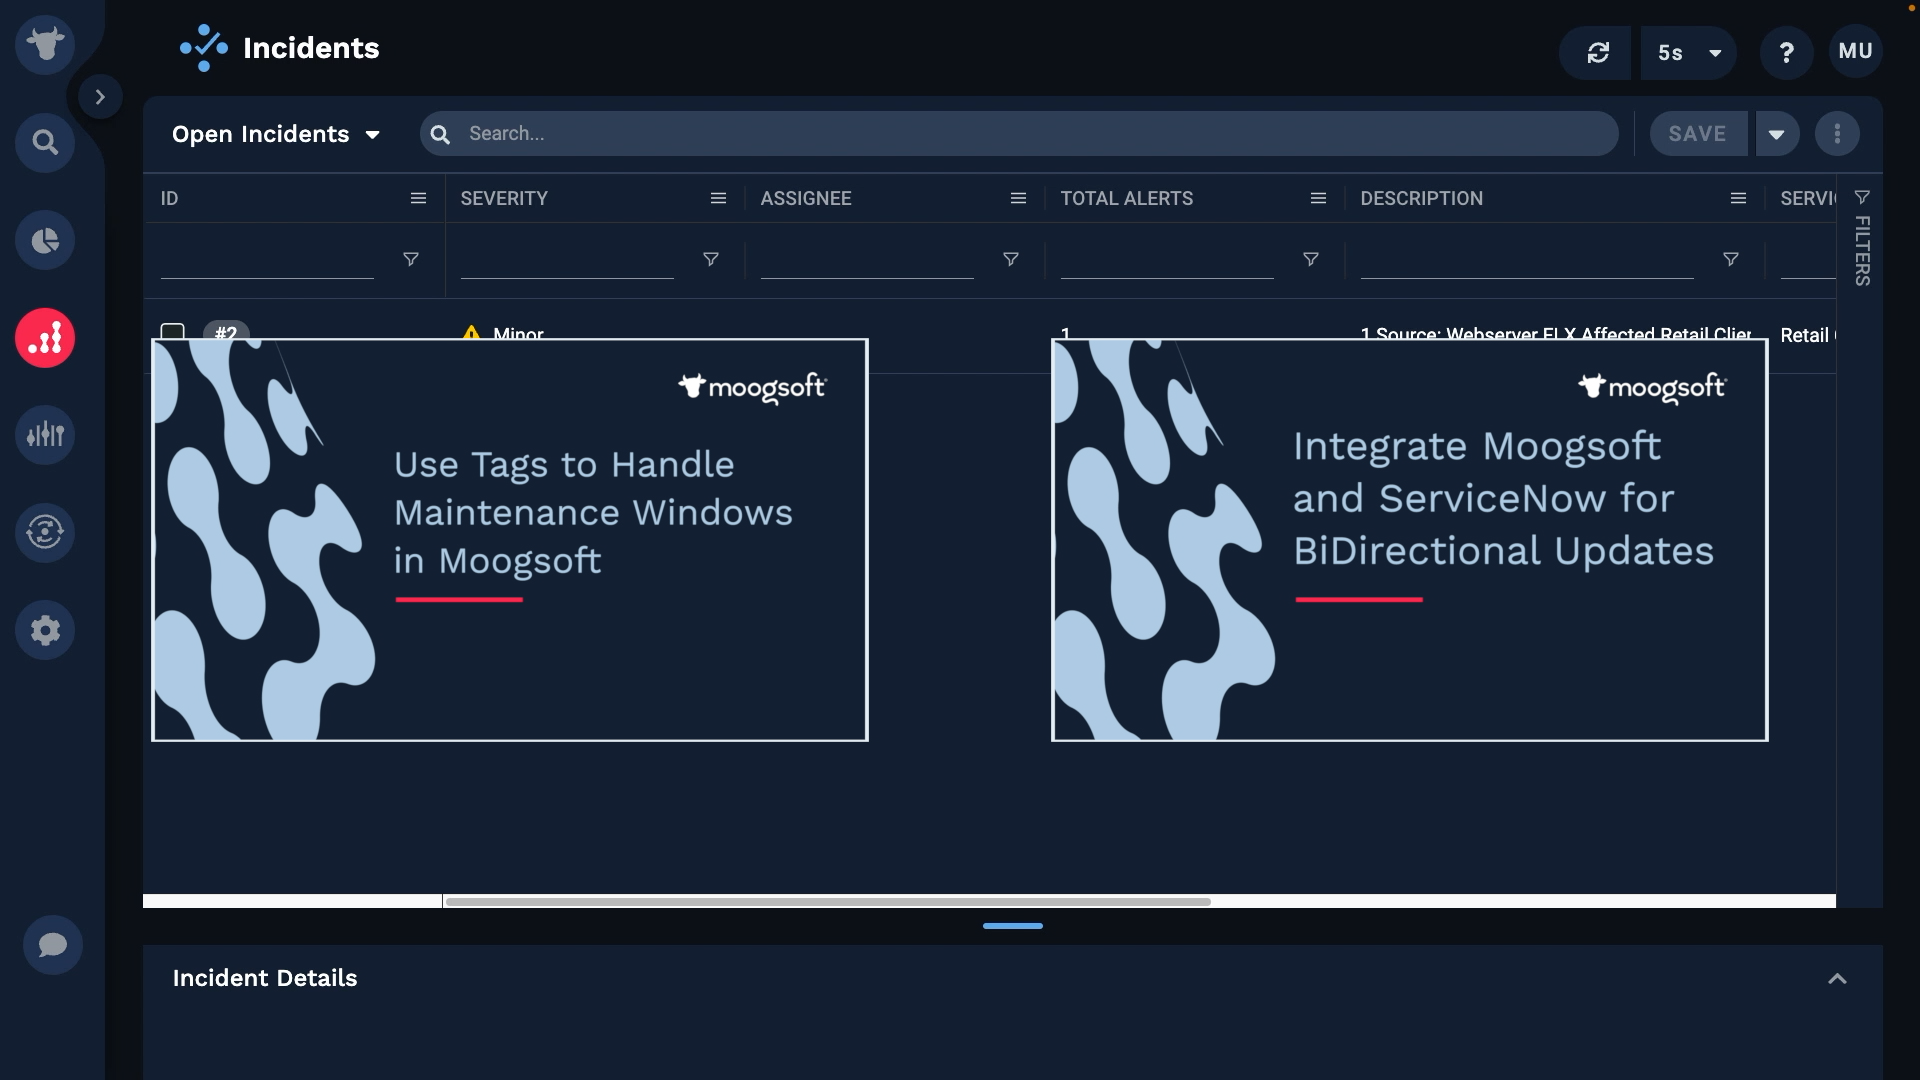Click the SEVERITY filter text field
This screenshot has height=1080, width=1920.
(x=567, y=260)
